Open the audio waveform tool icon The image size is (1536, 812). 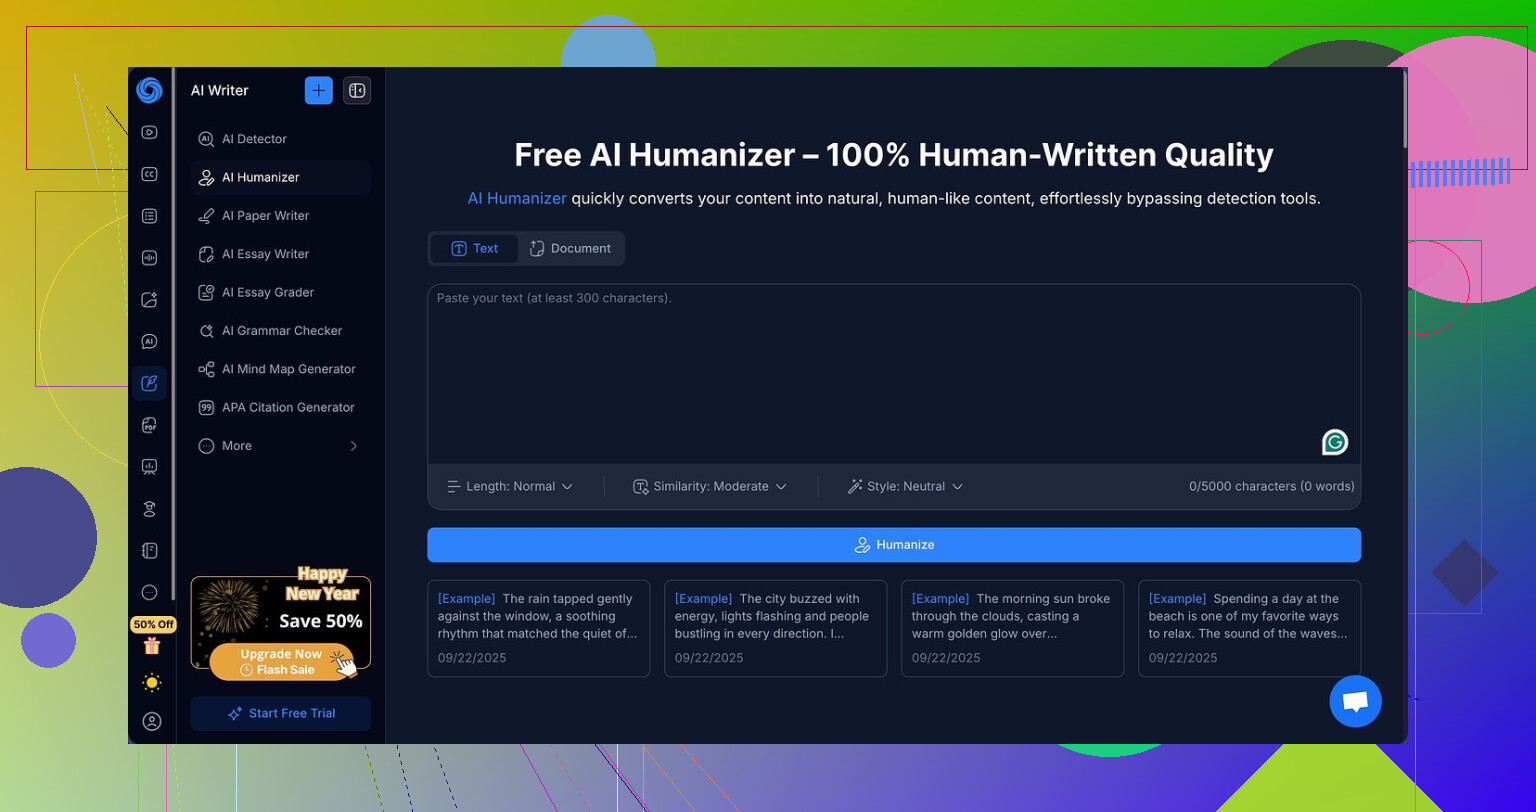click(150, 258)
